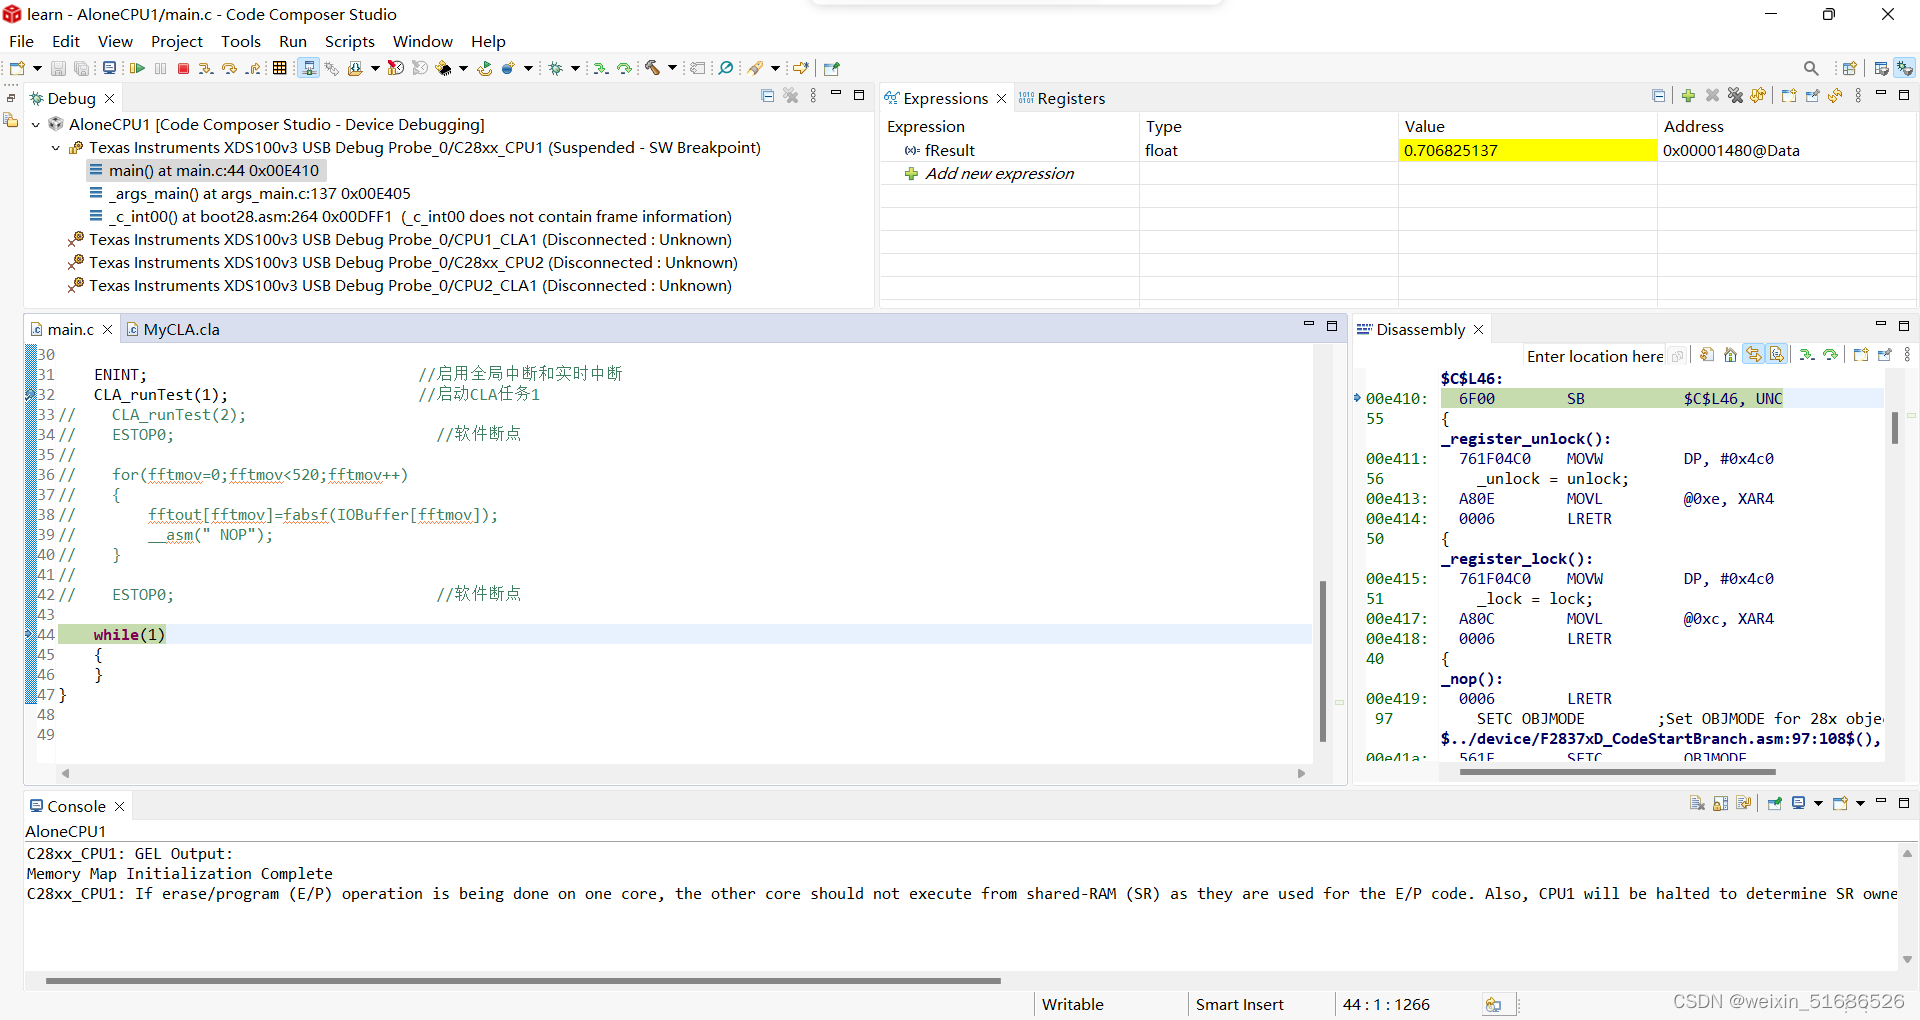Open the Open Console dropdown arrow
Viewport: 1920px width, 1020px height.
pos(1860,804)
